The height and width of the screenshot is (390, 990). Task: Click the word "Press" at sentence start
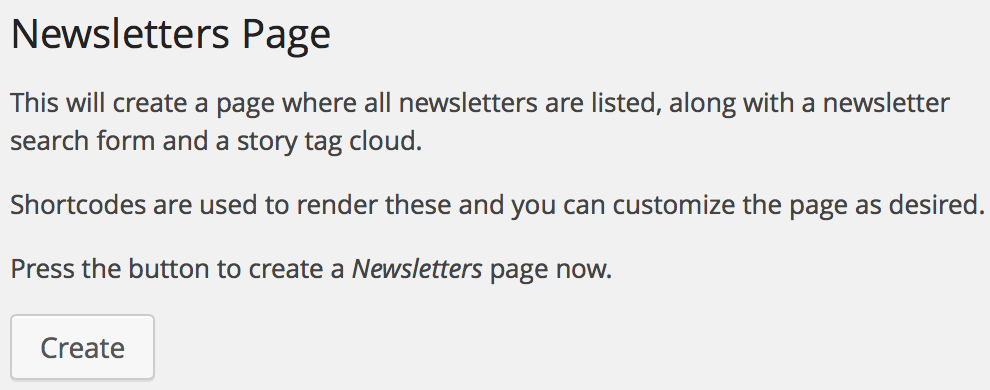click(42, 269)
